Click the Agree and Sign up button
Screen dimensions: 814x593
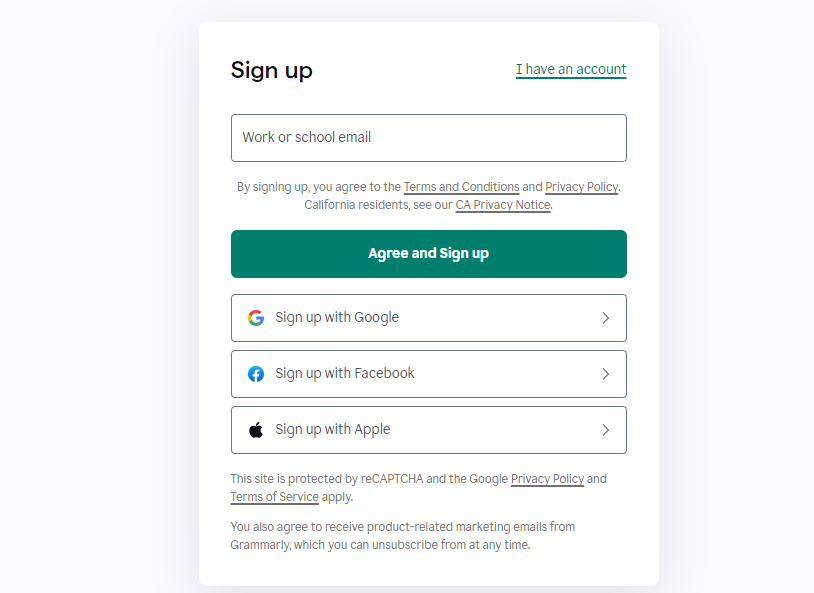(x=429, y=254)
